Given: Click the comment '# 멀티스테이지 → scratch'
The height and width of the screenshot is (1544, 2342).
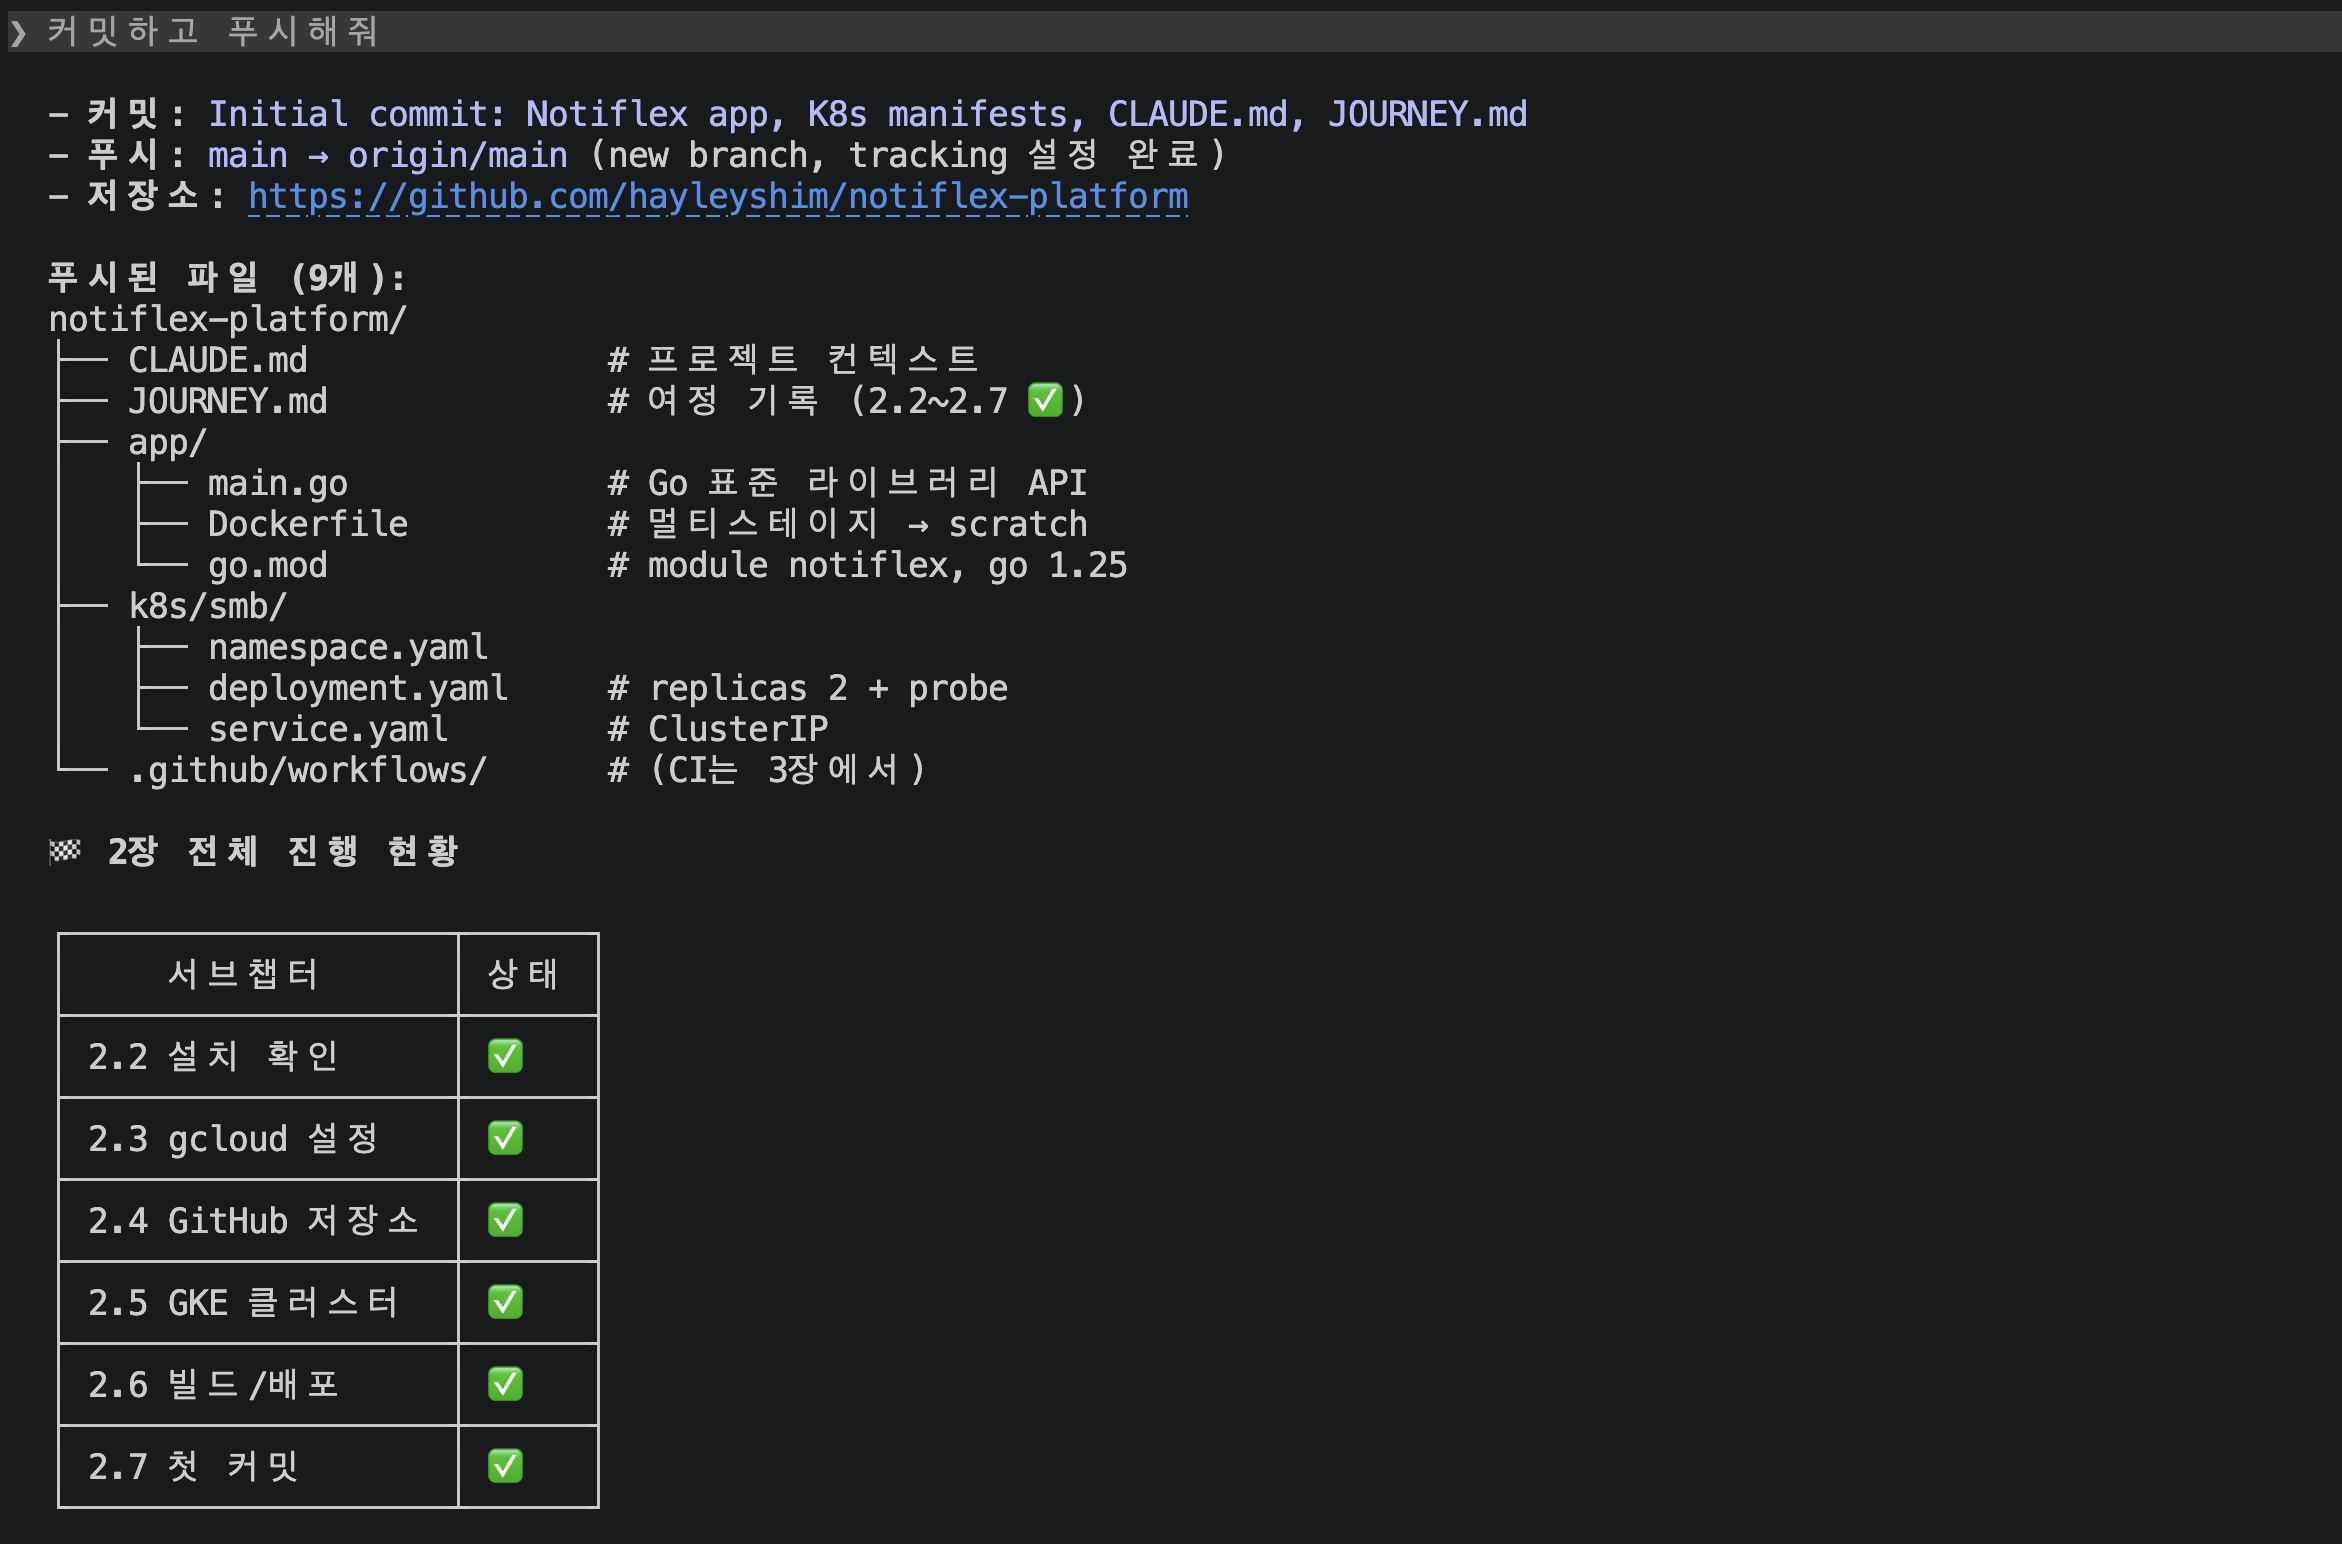Looking at the screenshot, I should (848, 524).
